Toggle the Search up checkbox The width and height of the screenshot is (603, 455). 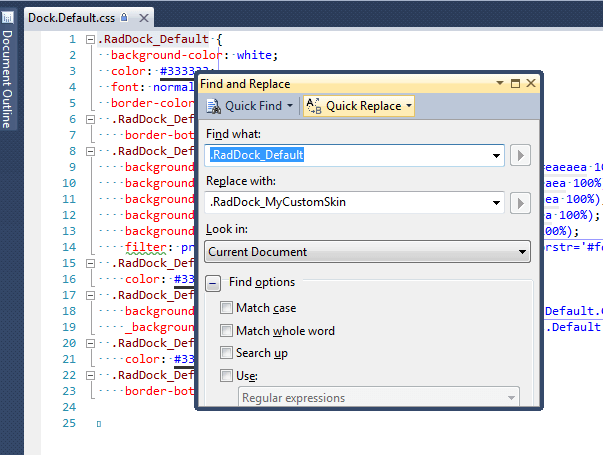tap(227, 353)
